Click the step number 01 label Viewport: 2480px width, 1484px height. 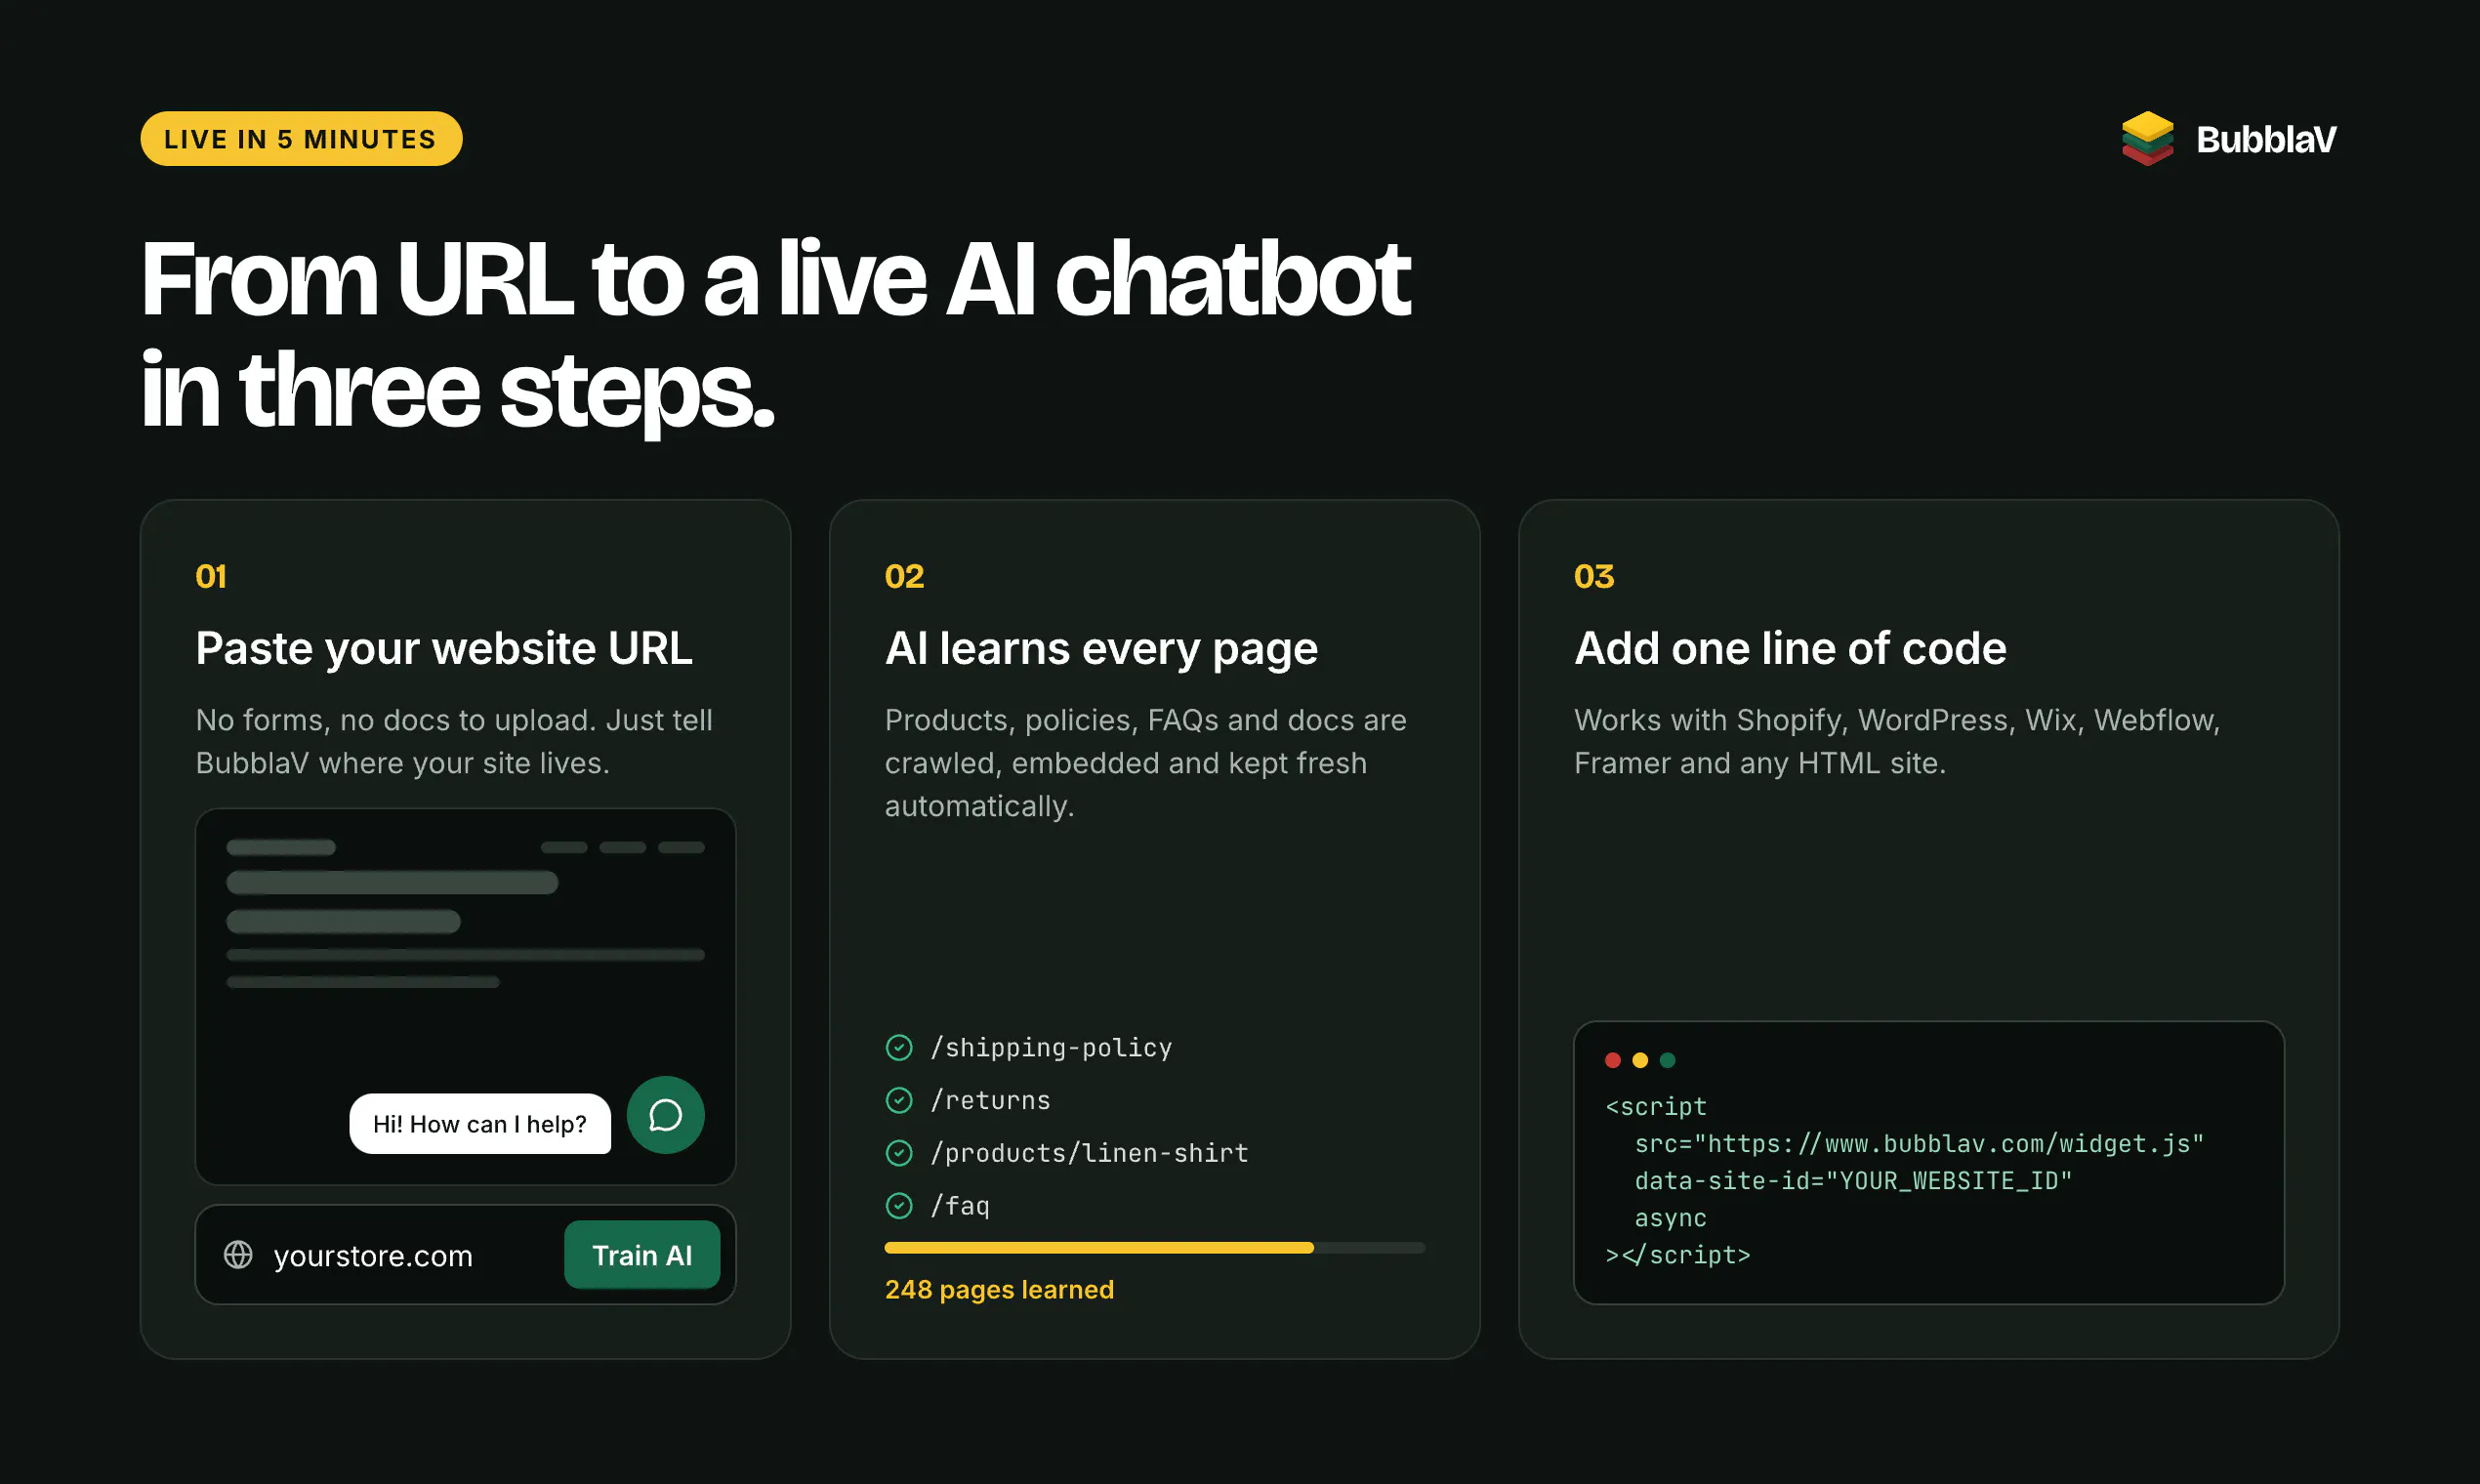click(x=211, y=577)
